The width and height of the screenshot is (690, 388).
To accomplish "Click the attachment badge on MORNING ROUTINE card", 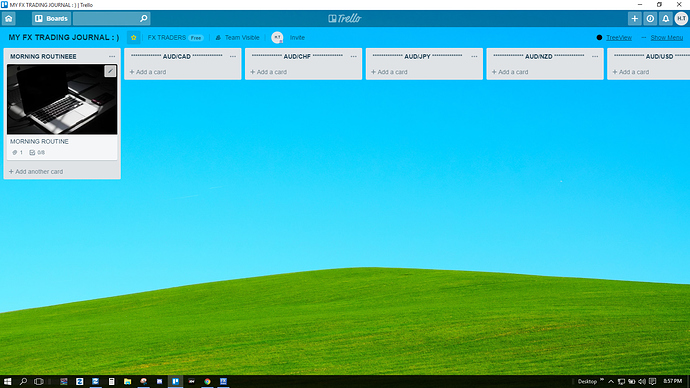I will [x=18, y=153].
